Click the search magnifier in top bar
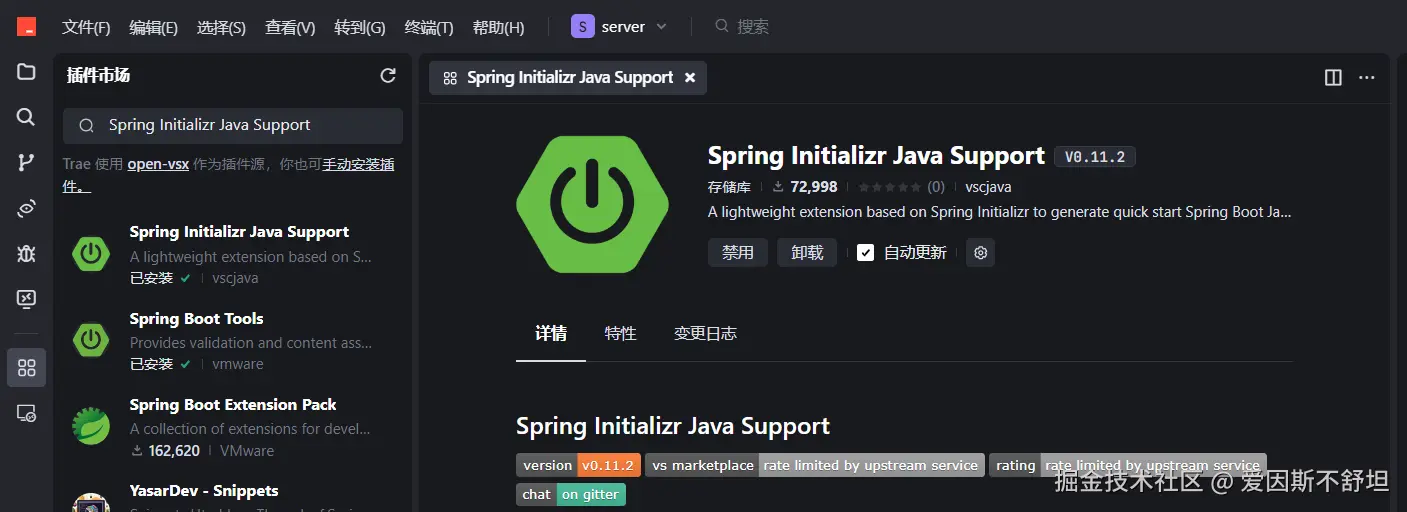The width and height of the screenshot is (1407, 512). click(722, 26)
